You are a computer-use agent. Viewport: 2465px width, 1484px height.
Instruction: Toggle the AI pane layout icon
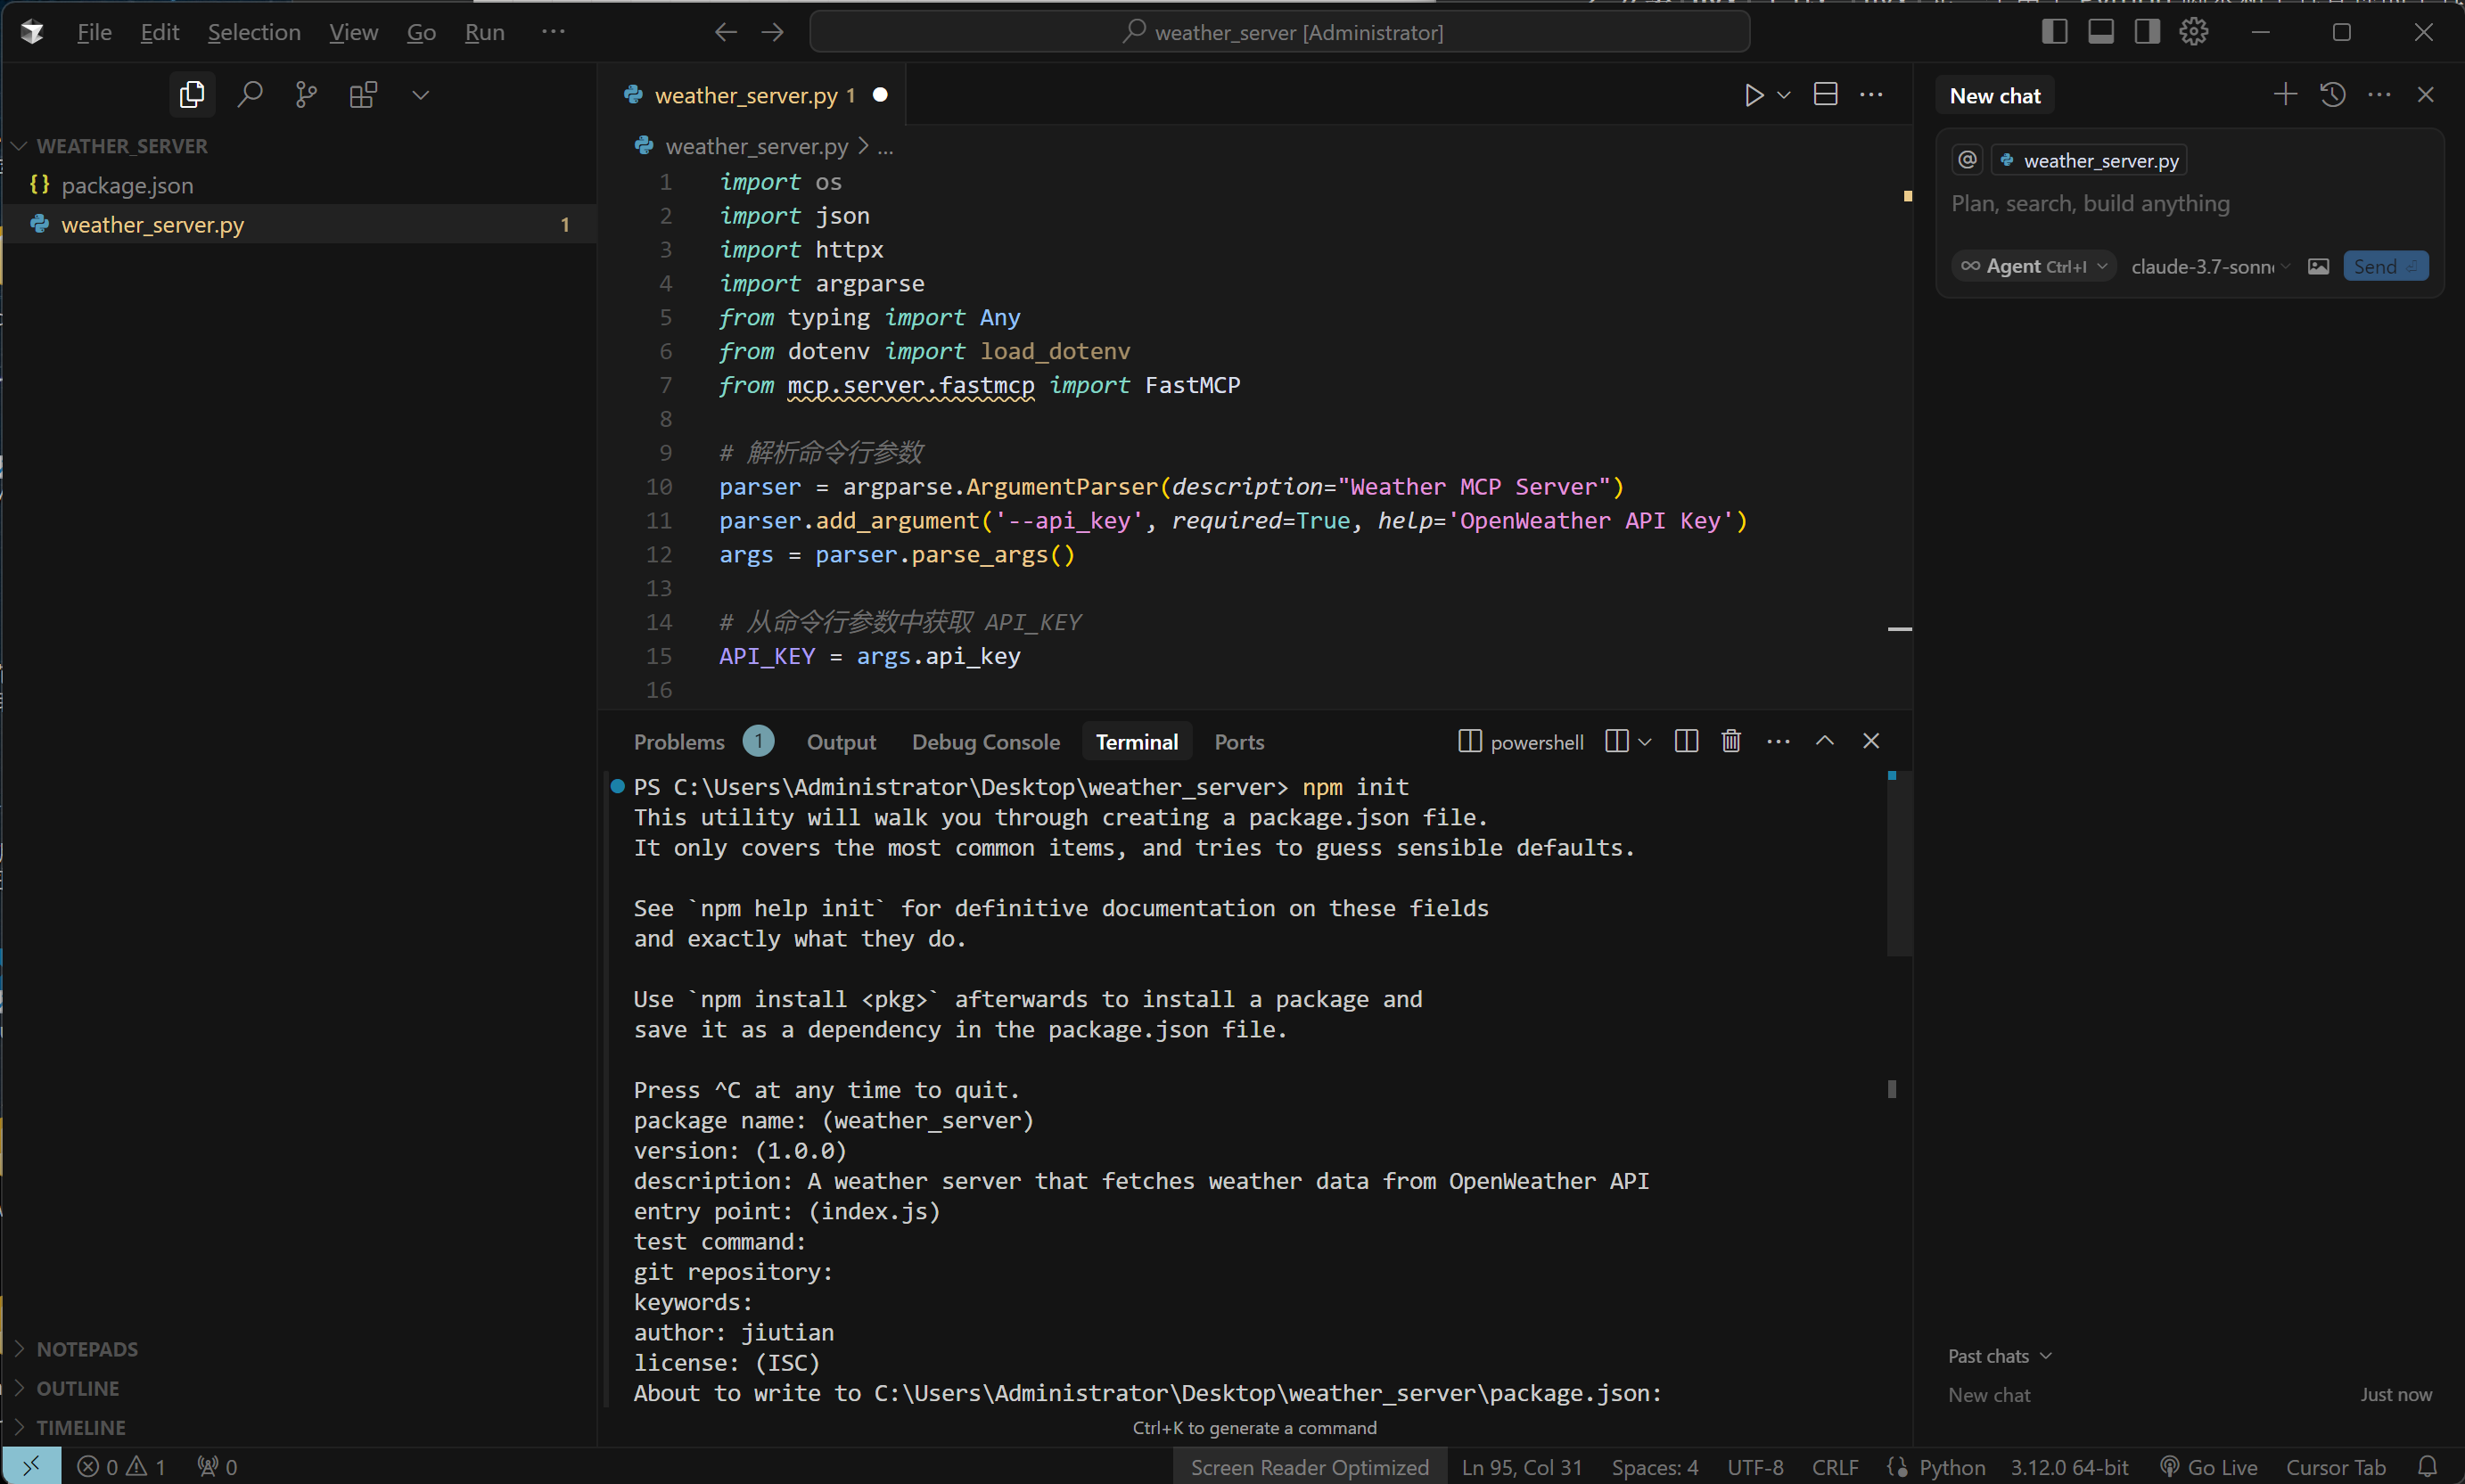[2147, 32]
